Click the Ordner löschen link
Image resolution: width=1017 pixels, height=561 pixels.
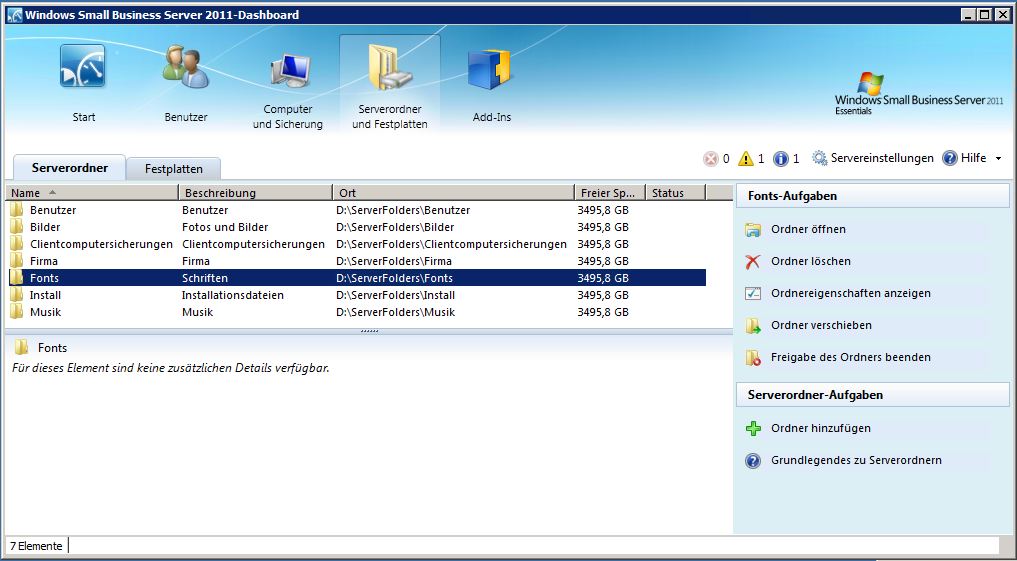point(811,261)
